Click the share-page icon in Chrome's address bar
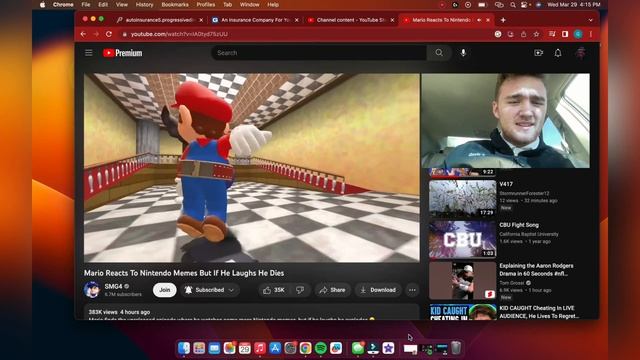 pyautogui.click(x=523, y=34)
